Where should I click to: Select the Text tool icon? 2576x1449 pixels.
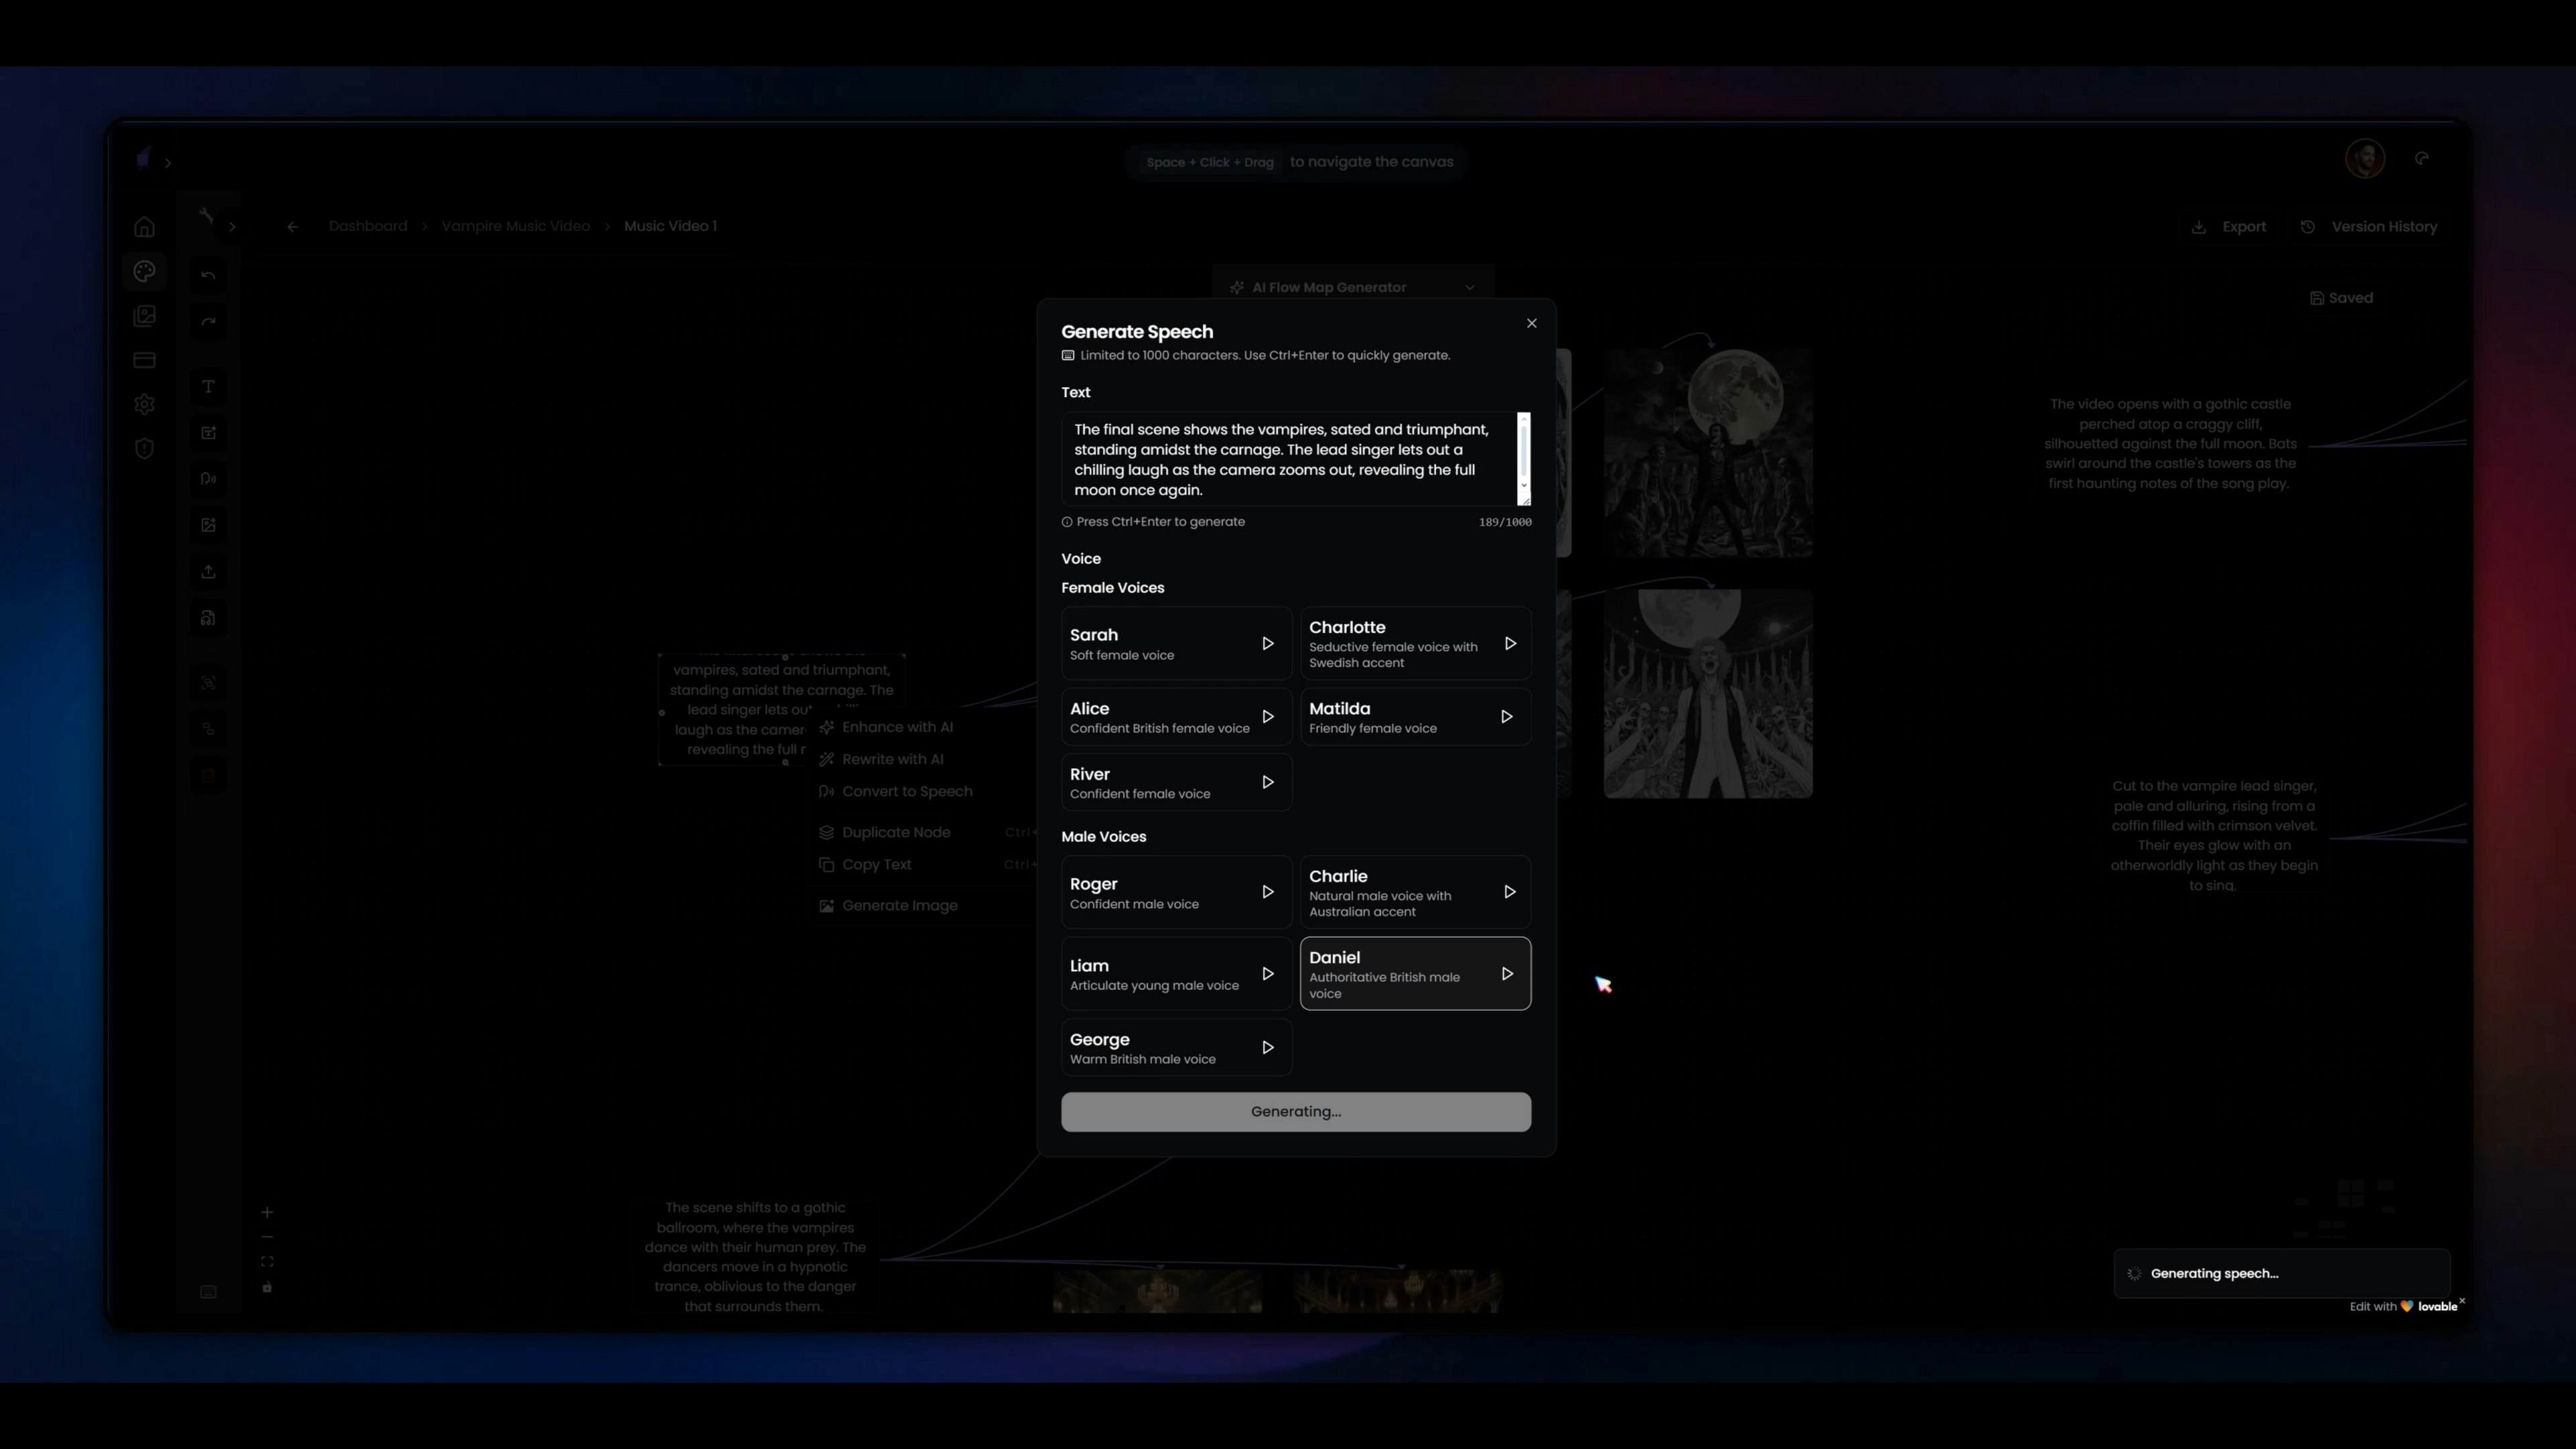tap(208, 387)
